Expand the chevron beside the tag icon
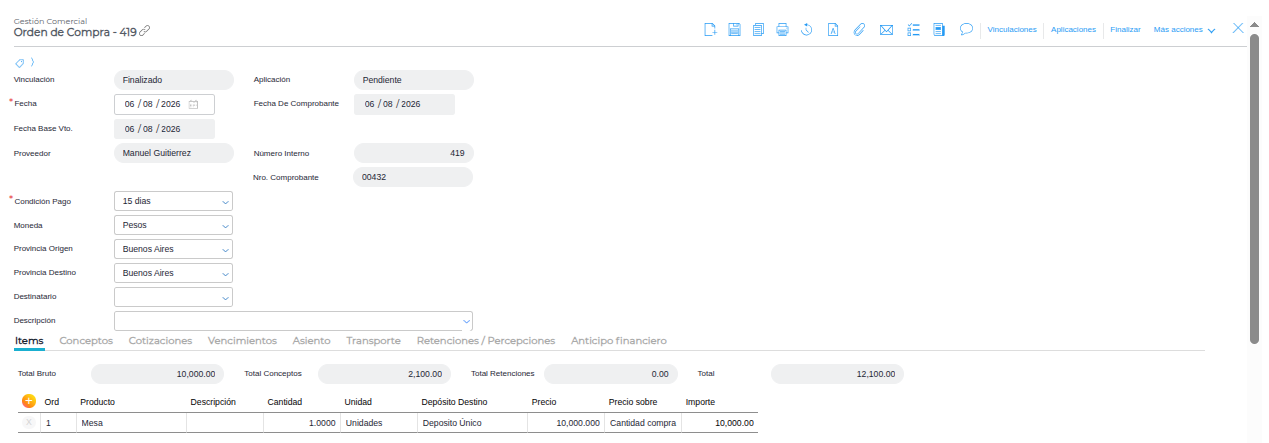The height and width of the screenshot is (443, 1269). pyautogui.click(x=32, y=62)
